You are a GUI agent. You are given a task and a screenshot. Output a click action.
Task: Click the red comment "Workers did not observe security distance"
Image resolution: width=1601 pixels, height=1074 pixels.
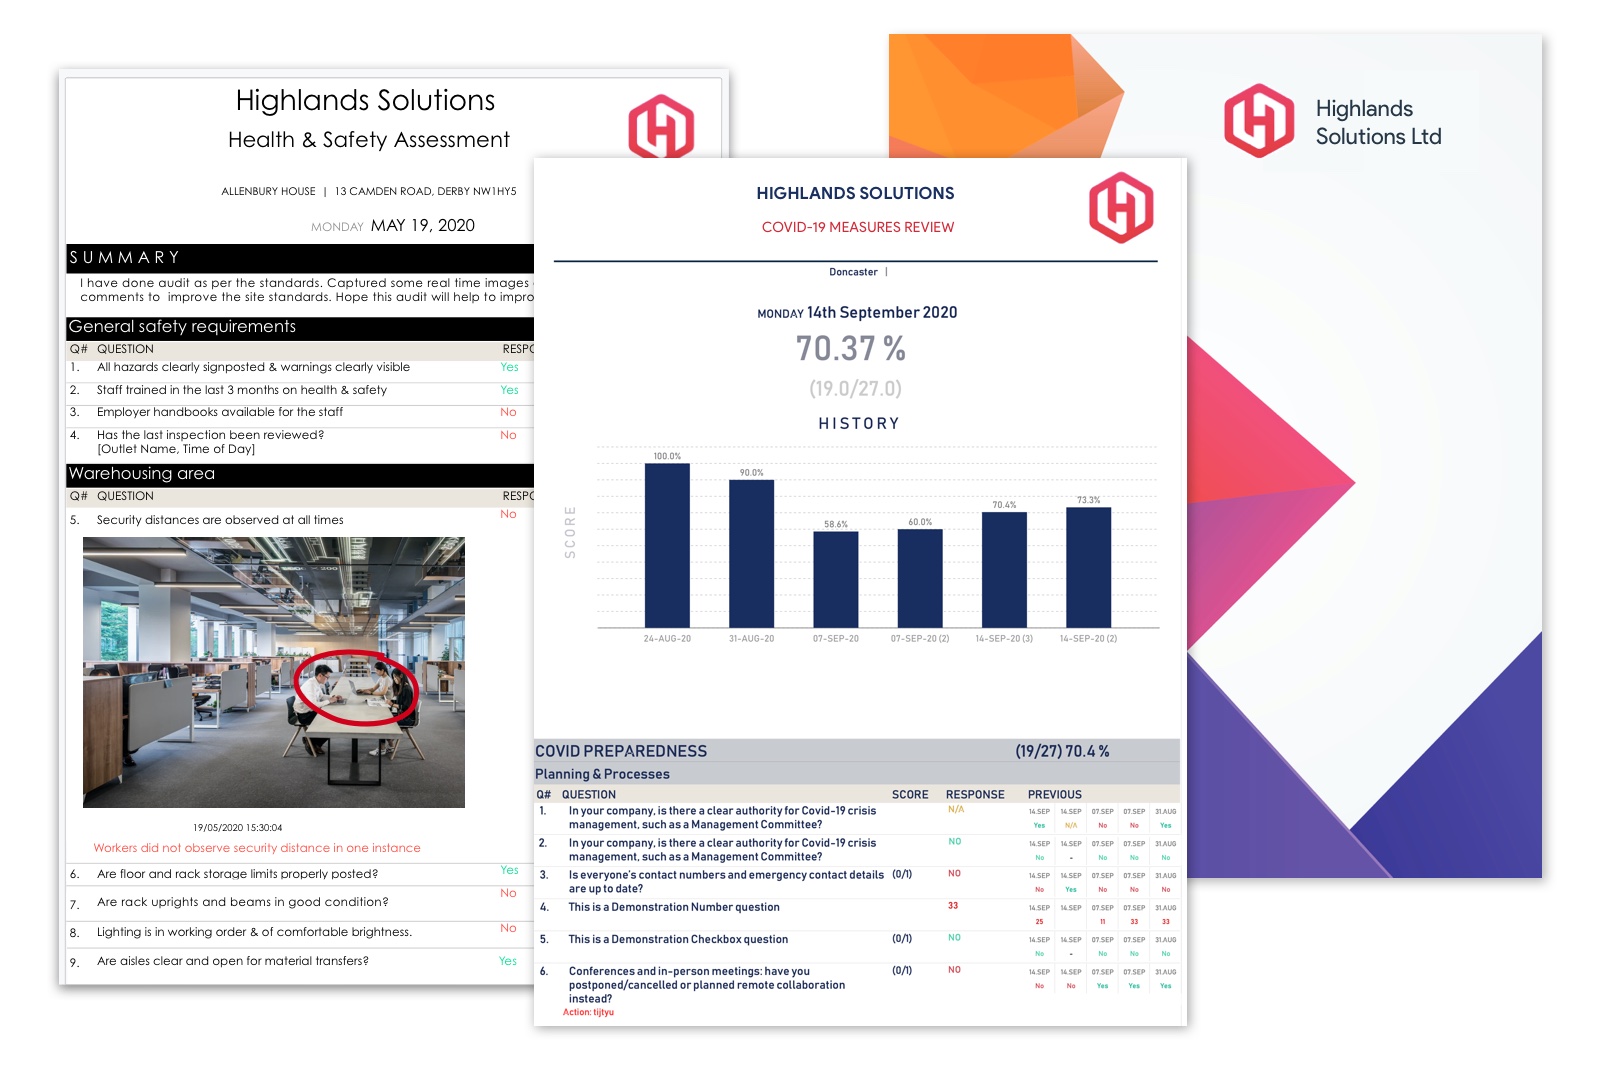point(257,848)
